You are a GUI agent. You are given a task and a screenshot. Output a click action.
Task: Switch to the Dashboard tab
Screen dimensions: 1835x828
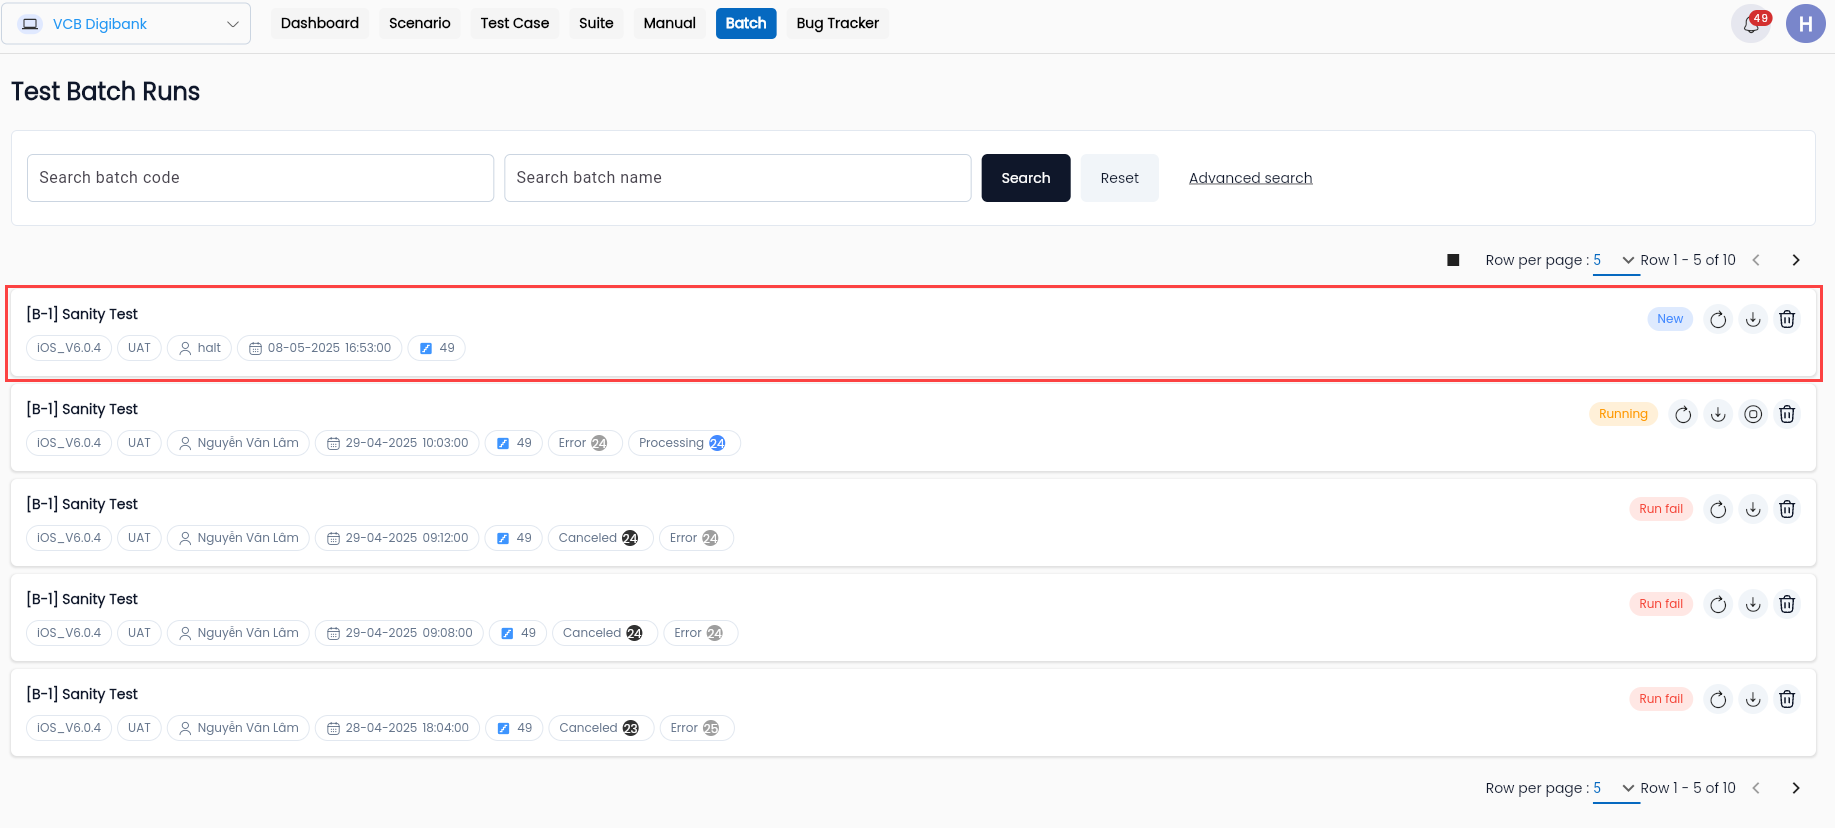320,23
